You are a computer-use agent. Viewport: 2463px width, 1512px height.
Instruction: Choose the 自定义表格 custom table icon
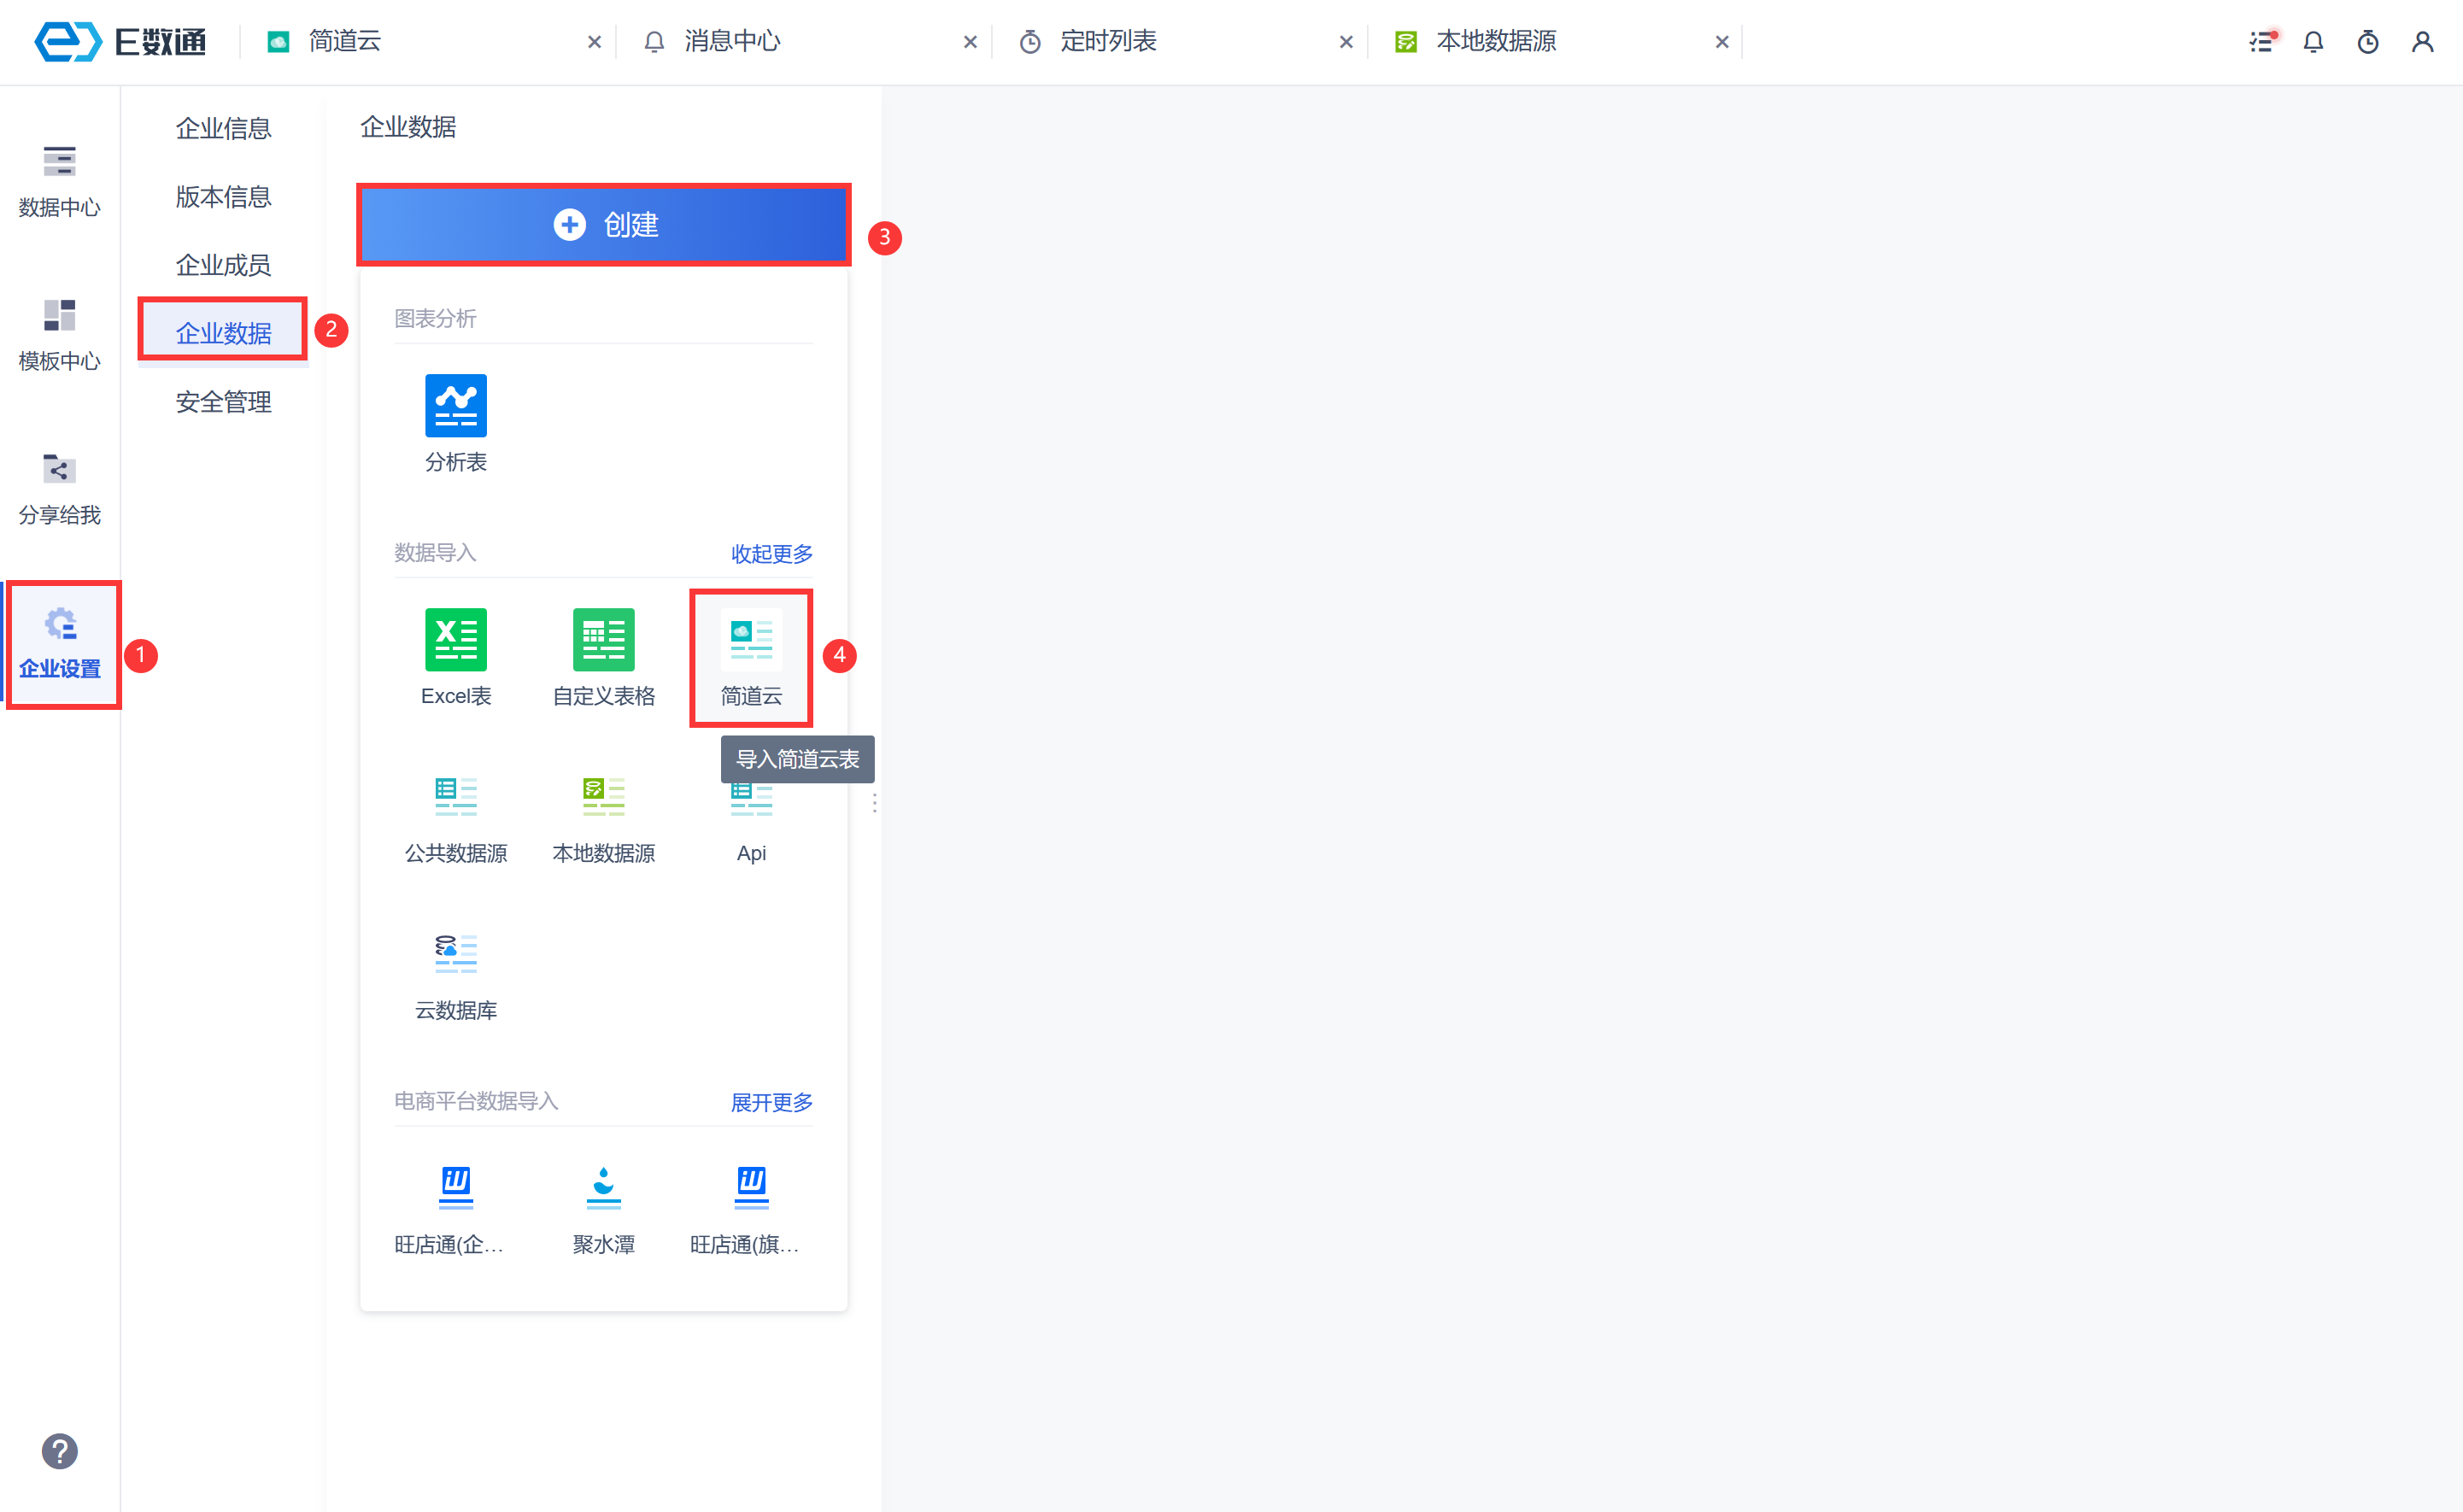click(603, 640)
